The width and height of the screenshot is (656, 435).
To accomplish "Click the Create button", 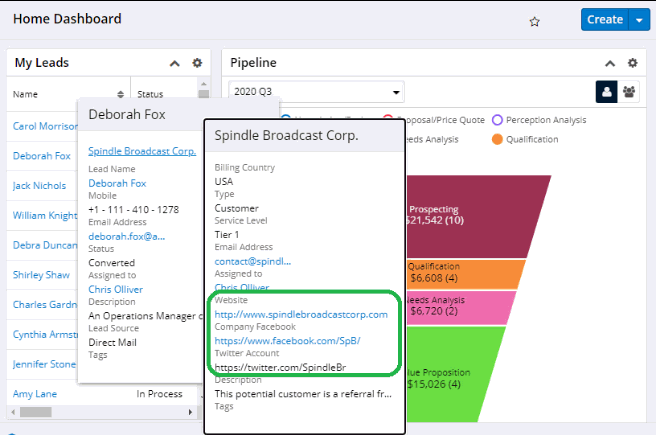I will pos(605,20).
